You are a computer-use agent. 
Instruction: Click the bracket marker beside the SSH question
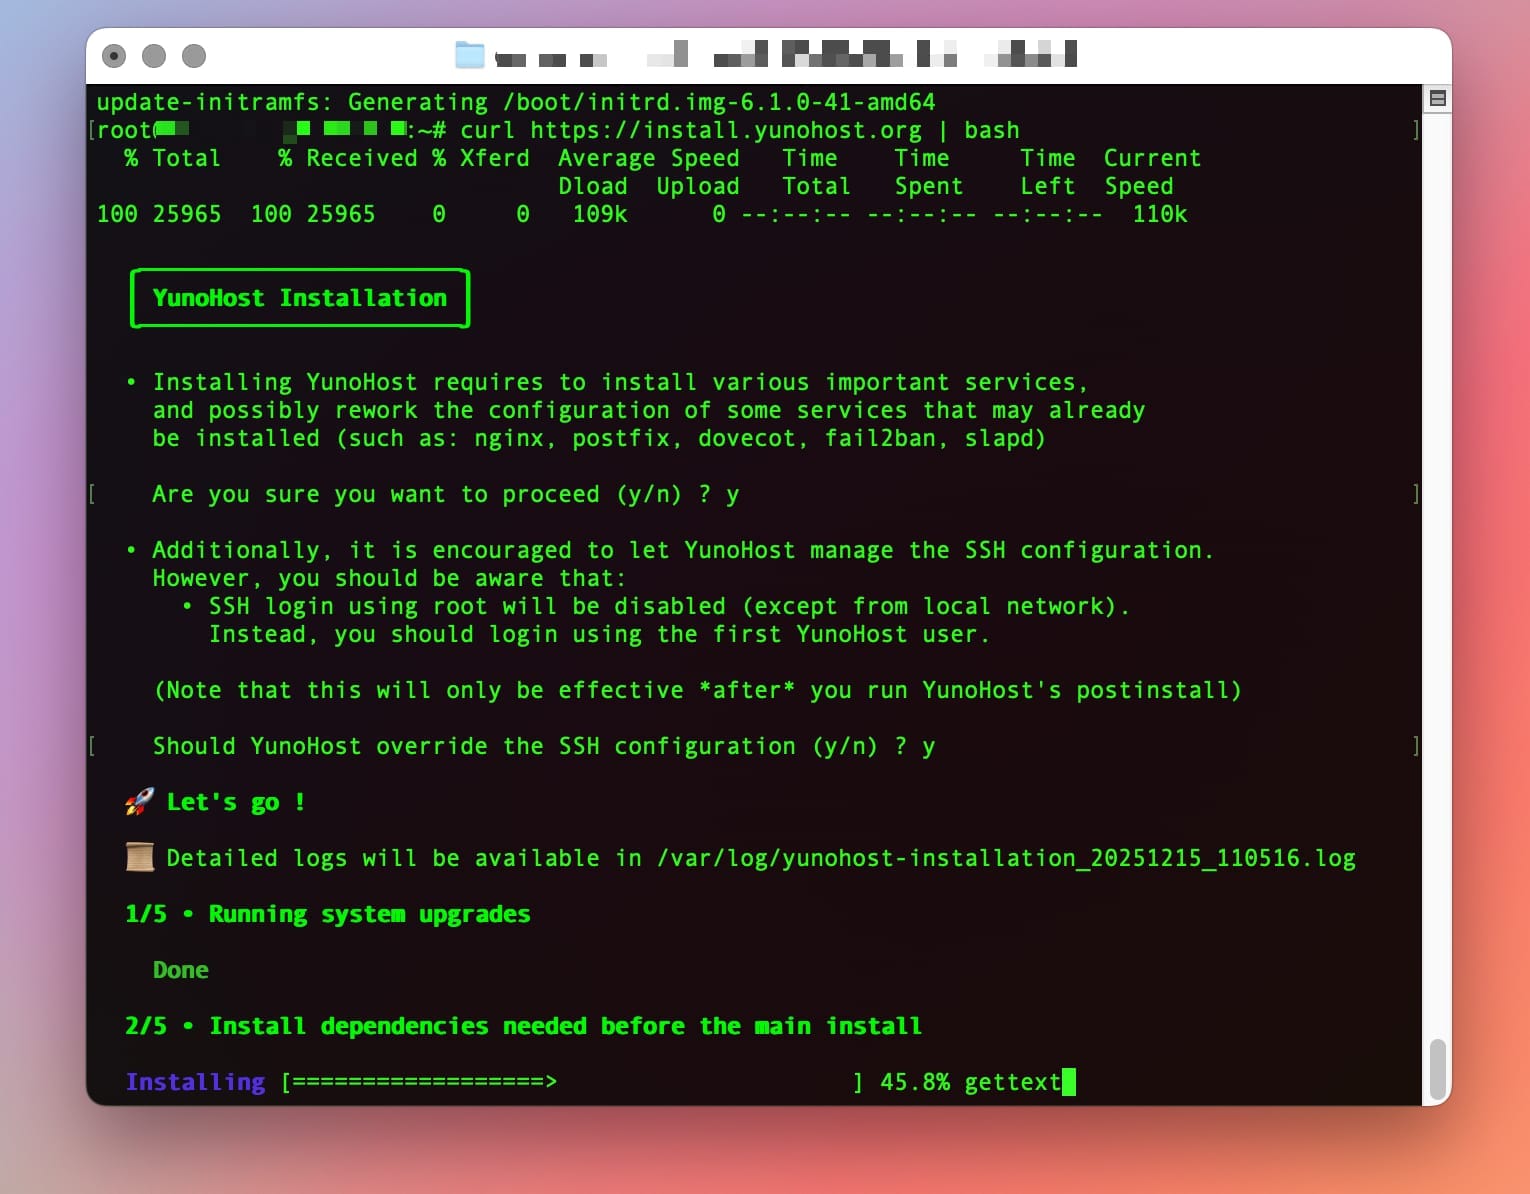click(x=91, y=745)
